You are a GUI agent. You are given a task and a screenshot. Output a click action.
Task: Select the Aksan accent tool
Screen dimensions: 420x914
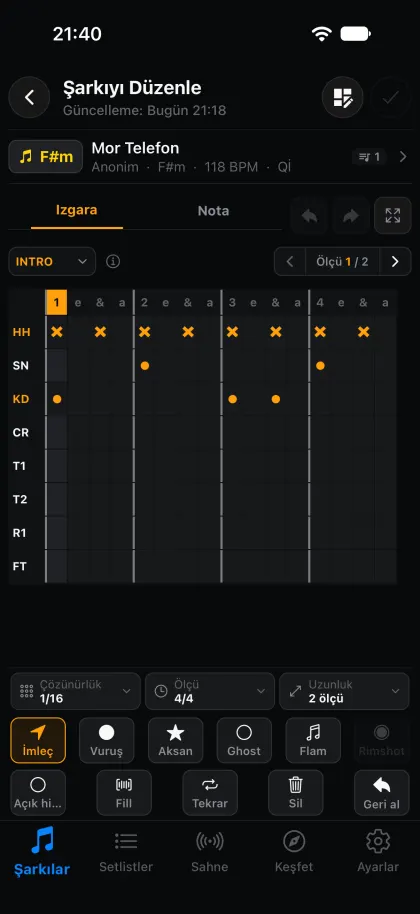[175, 740]
